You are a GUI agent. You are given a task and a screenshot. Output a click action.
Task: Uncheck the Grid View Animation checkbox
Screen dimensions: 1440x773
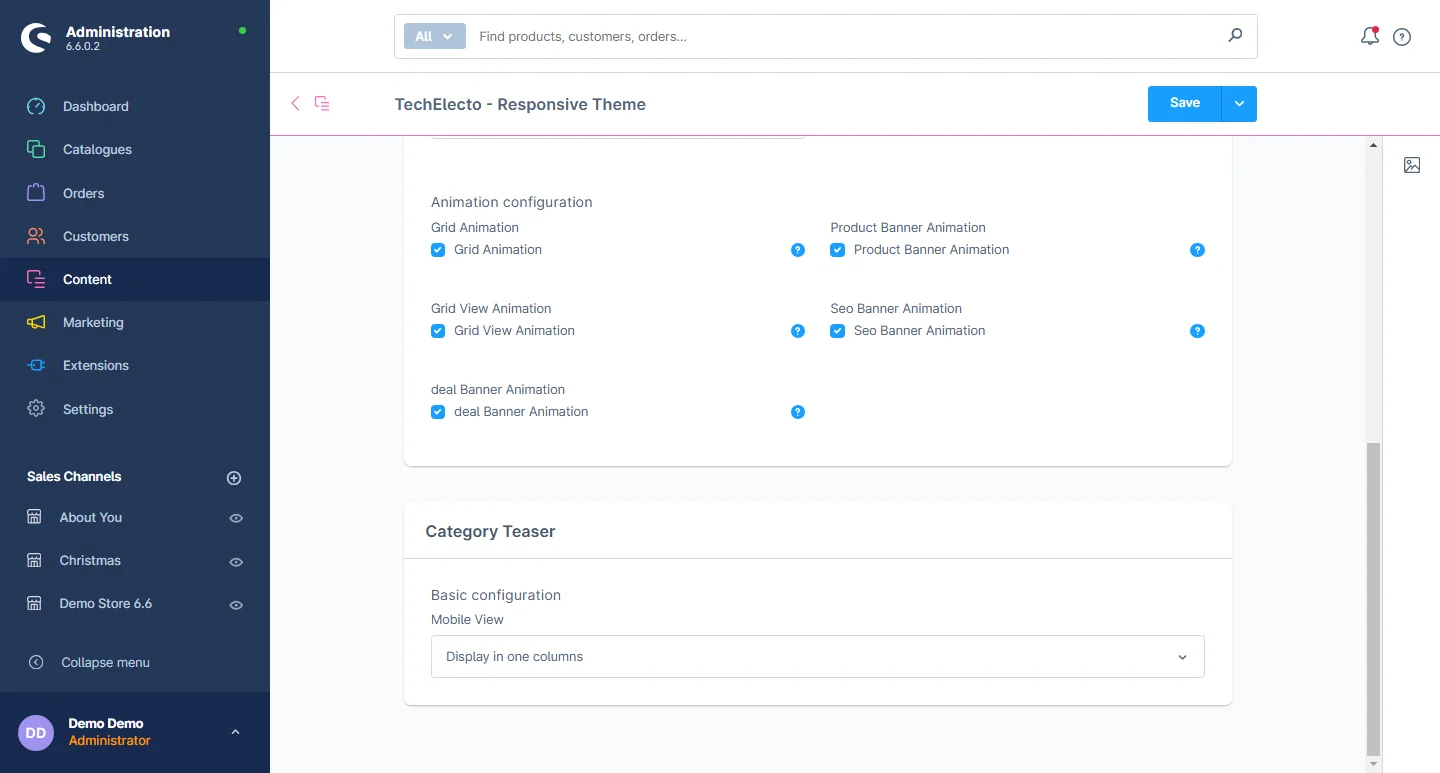click(x=438, y=331)
